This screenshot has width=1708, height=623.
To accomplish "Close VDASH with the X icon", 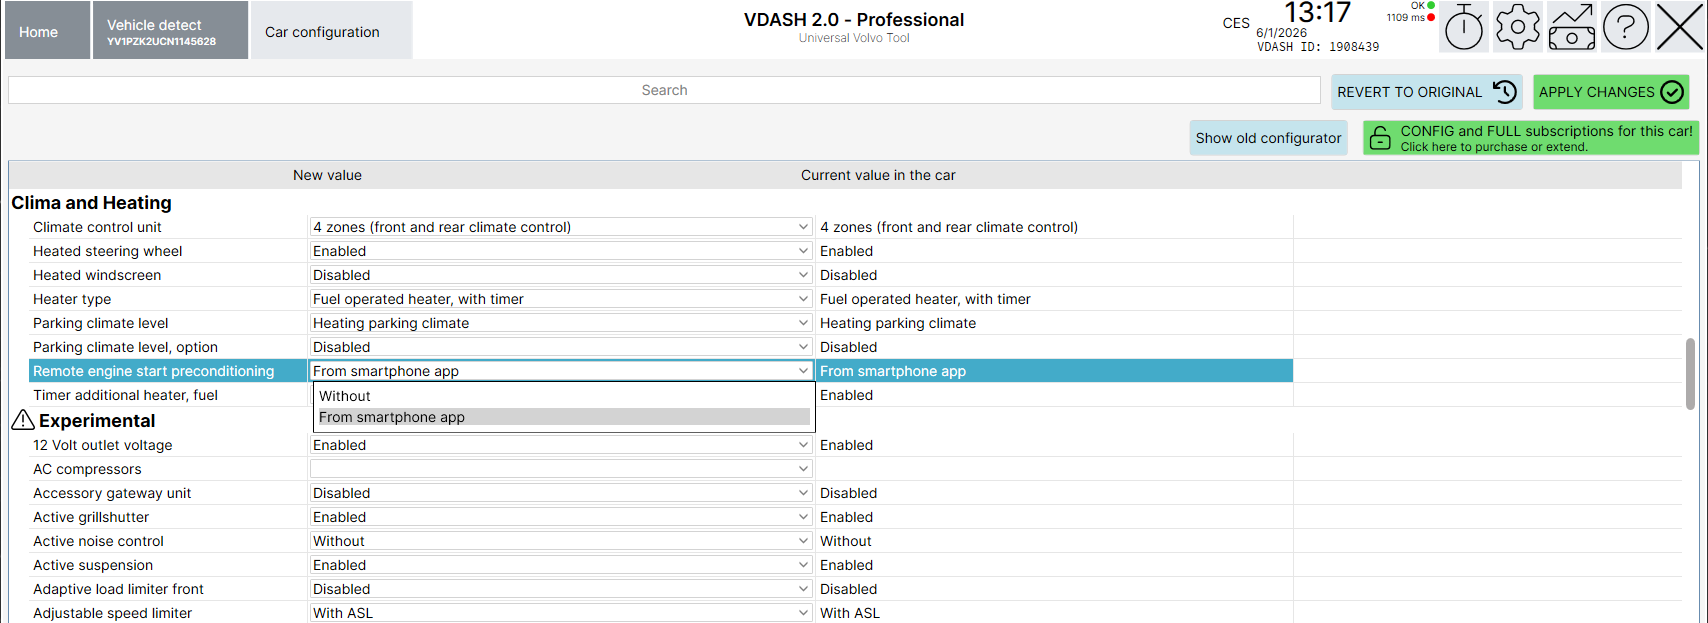I will coord(1680,27).
